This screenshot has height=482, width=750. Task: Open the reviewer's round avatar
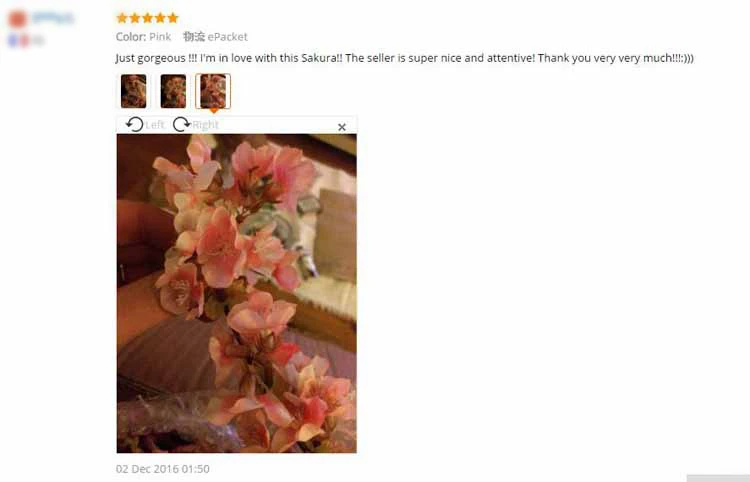pos(18,19)
